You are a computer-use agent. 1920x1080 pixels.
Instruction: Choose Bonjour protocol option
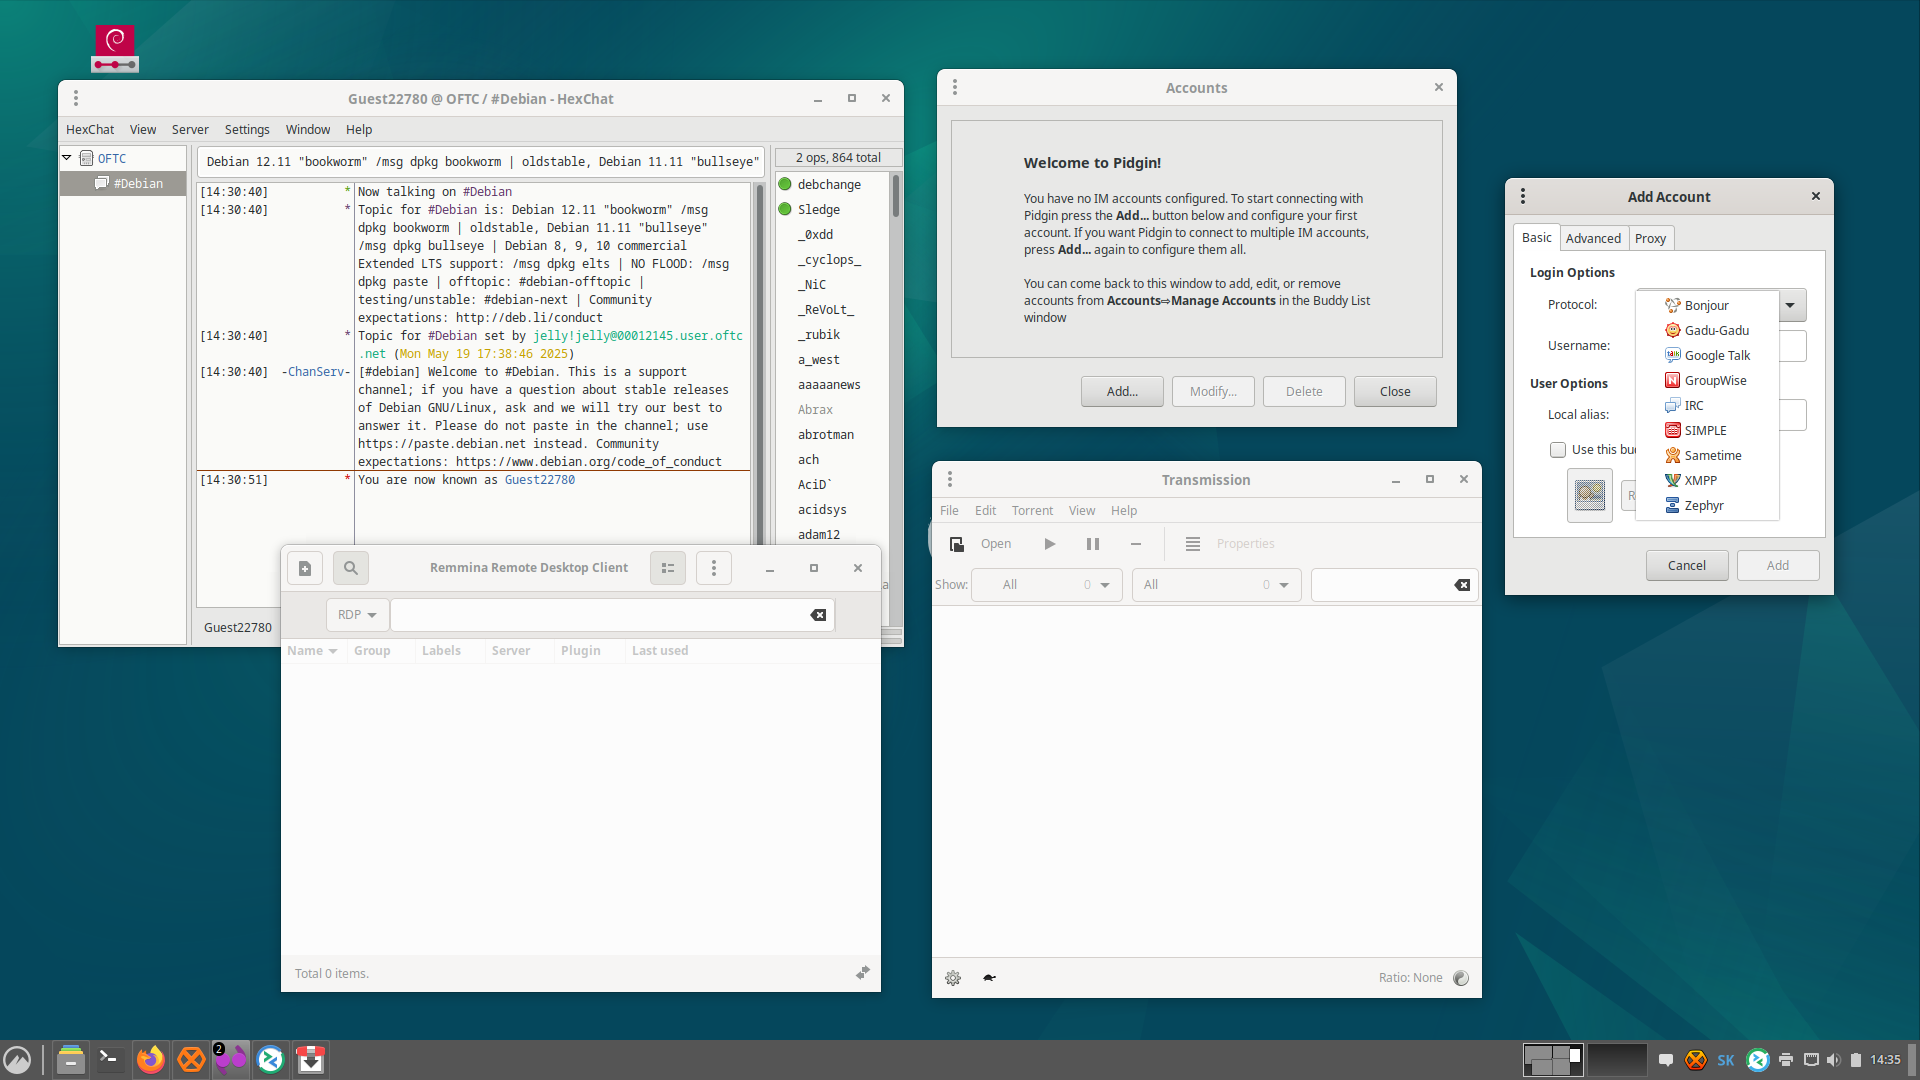click(1707, 306)
